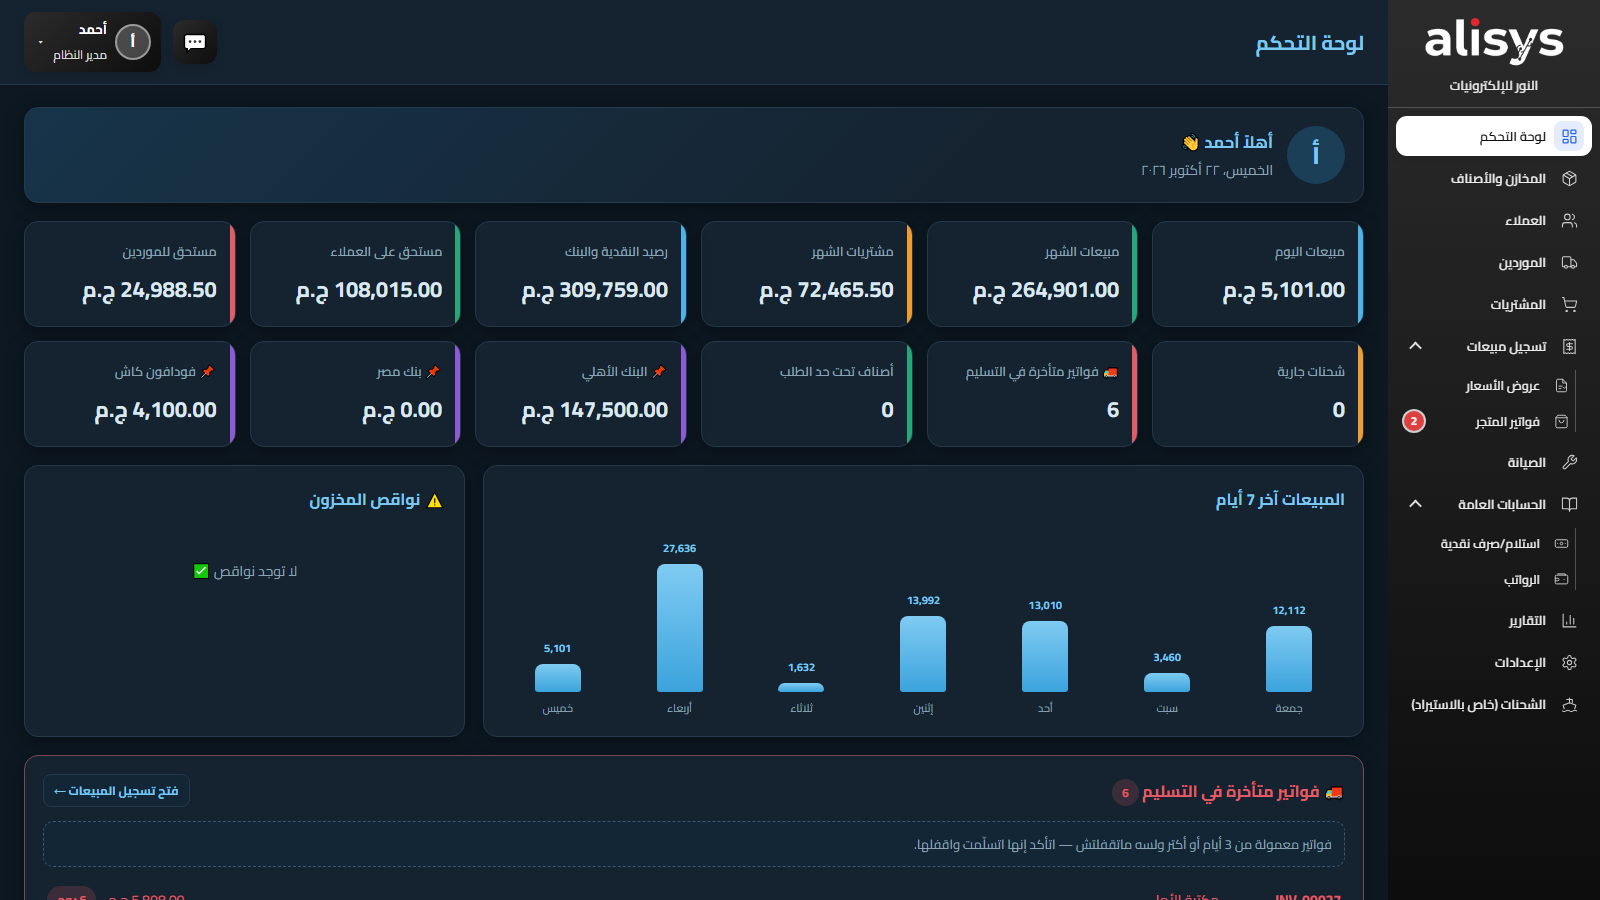The width and height of the screenshot is (1600, 900).
Task: Select المشتريات menu item
Action: pyautogui.click(x=1494, y=304)
